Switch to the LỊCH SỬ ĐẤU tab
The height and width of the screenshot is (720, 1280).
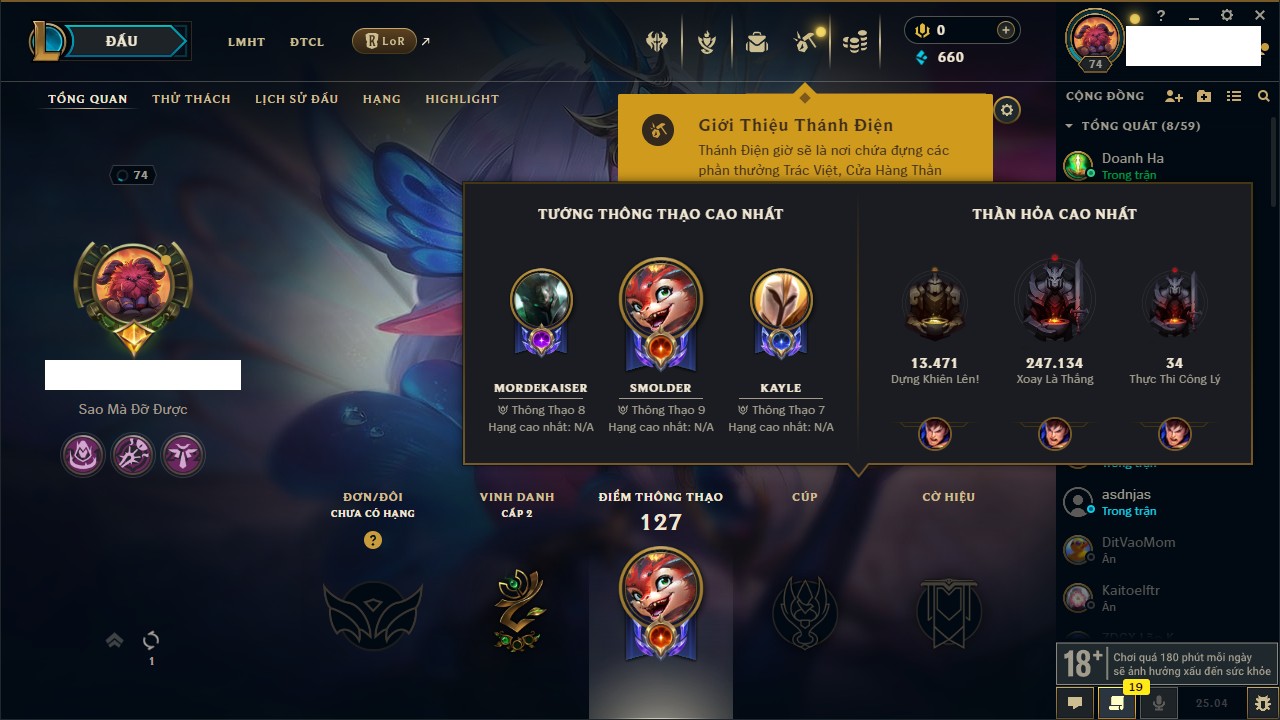(296, 99)
